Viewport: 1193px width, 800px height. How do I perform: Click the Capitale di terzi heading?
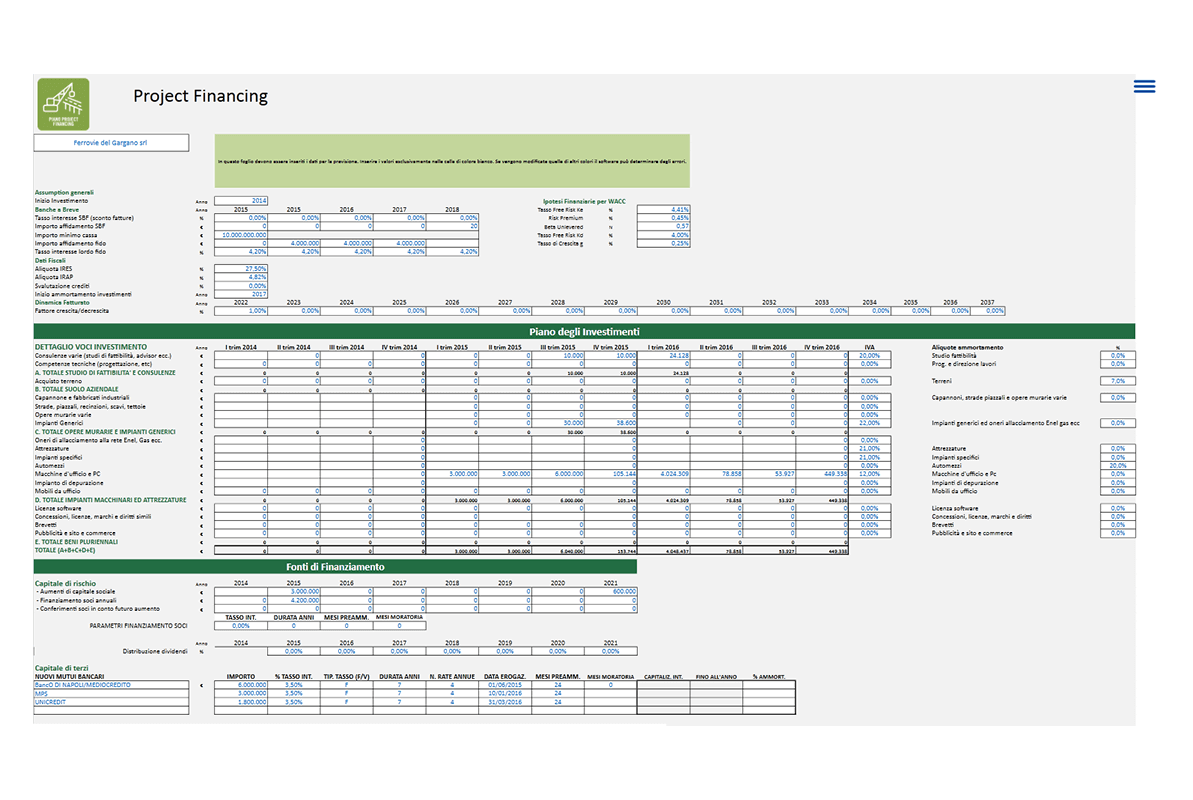[x=62, y=668]
